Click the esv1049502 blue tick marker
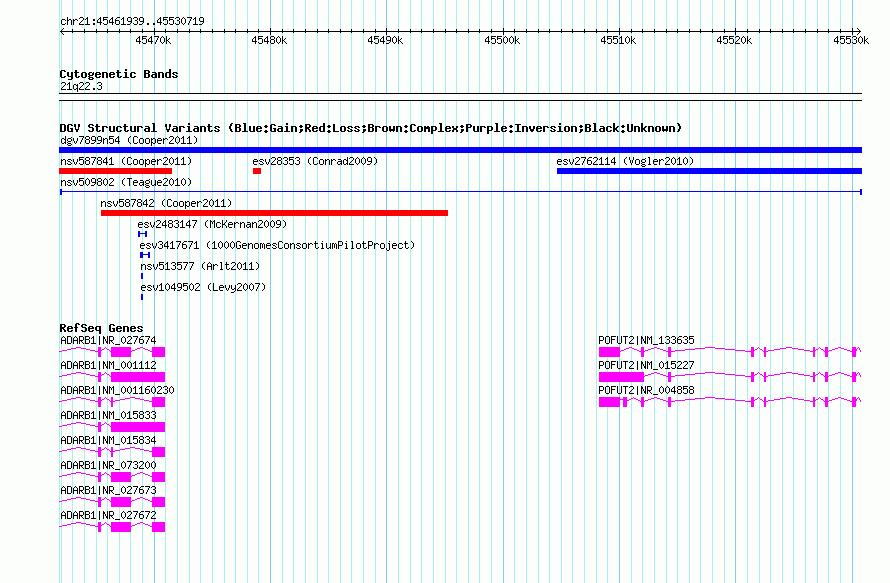 [142, 297]
